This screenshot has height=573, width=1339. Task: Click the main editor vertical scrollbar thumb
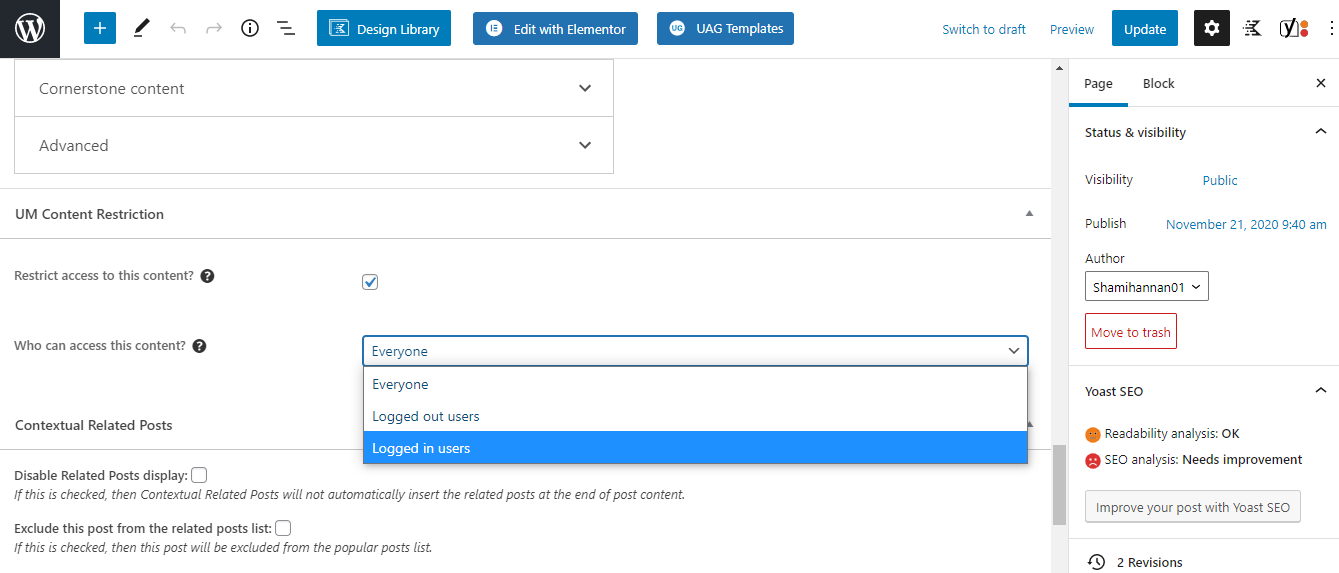pos(1059,485)
